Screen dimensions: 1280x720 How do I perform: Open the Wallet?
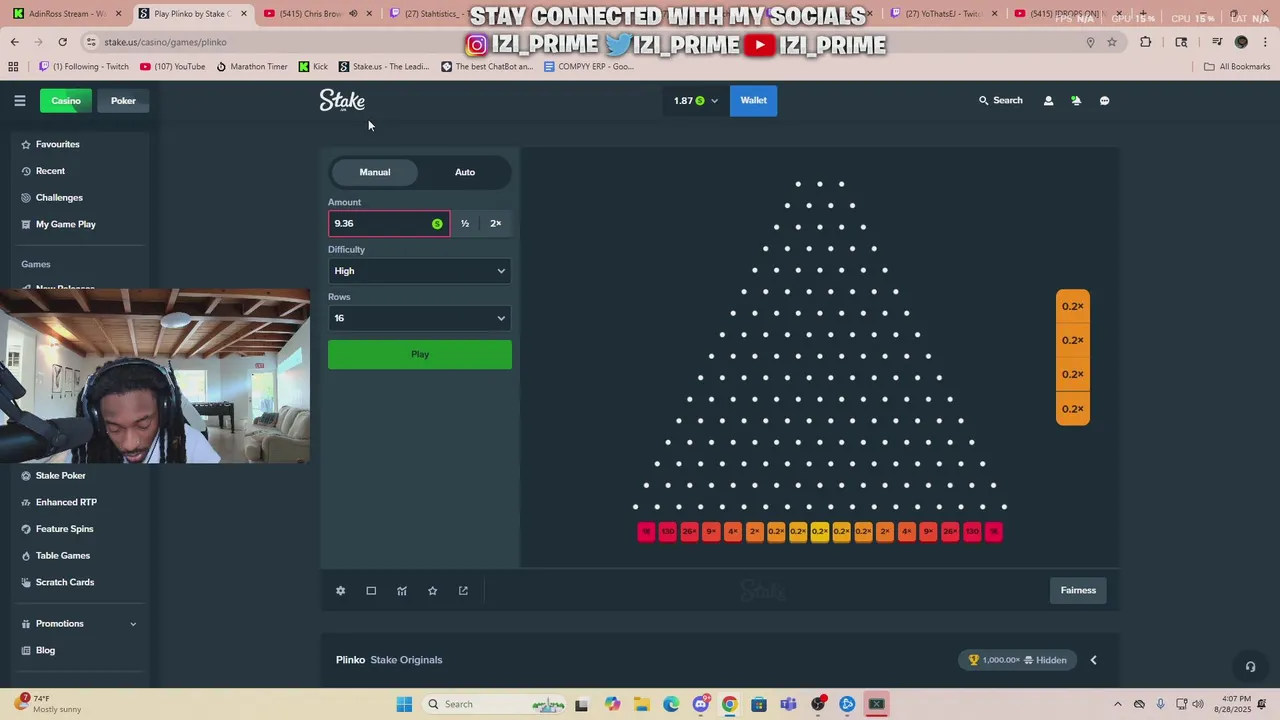tap(754, 101)
